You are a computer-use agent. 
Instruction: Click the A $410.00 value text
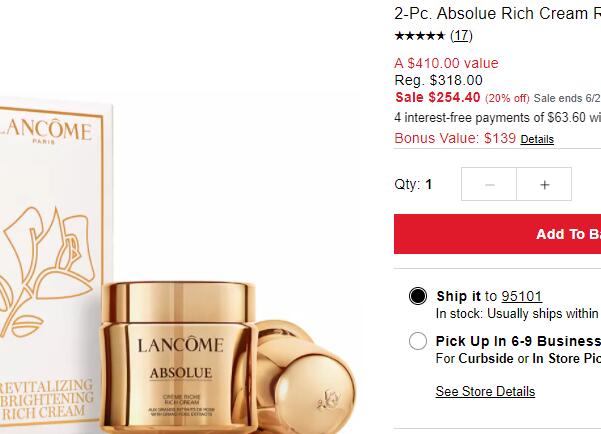(x=447, y=63)
